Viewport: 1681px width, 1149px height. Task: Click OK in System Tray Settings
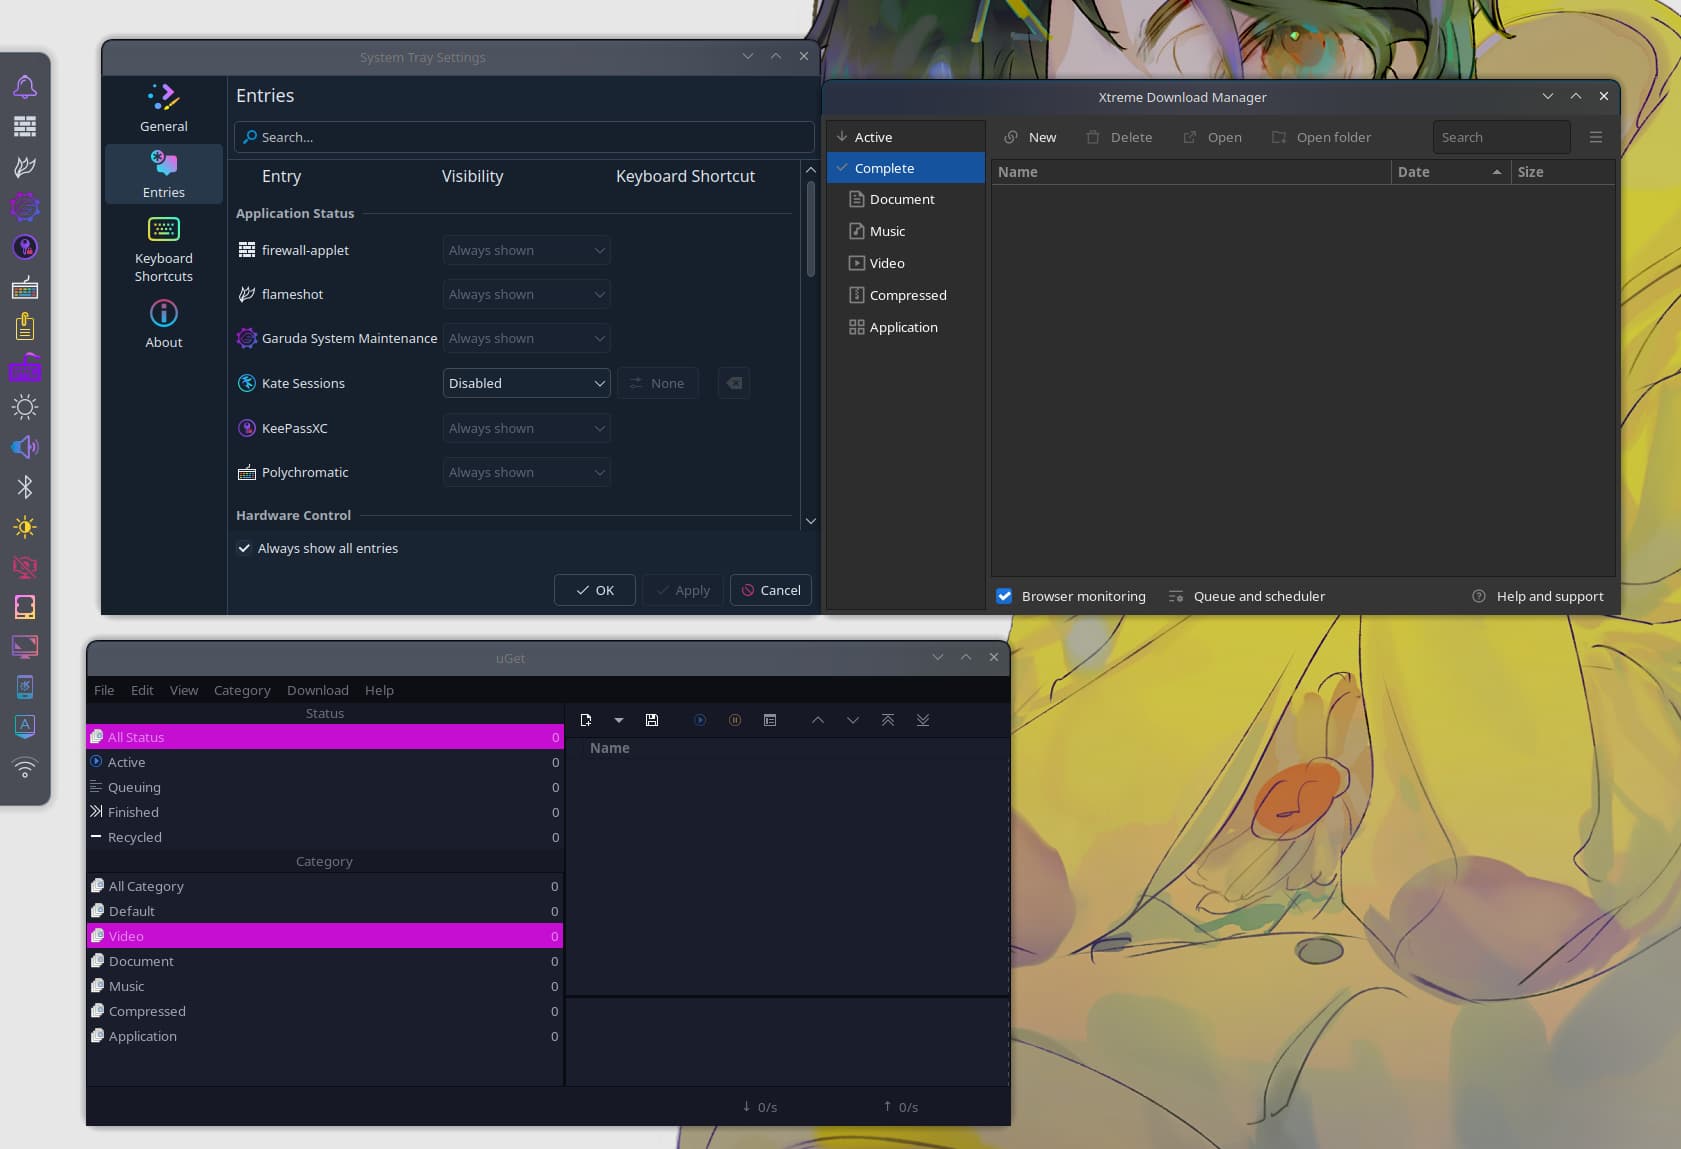595,590
